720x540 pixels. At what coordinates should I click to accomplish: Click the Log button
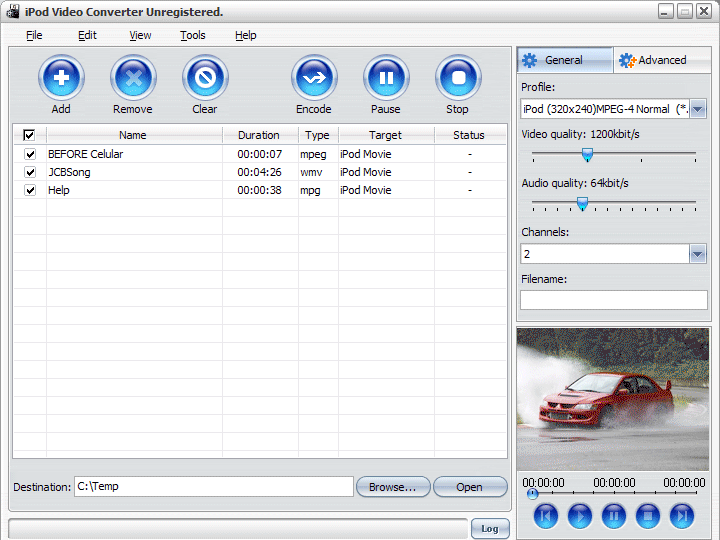(490, 529)
